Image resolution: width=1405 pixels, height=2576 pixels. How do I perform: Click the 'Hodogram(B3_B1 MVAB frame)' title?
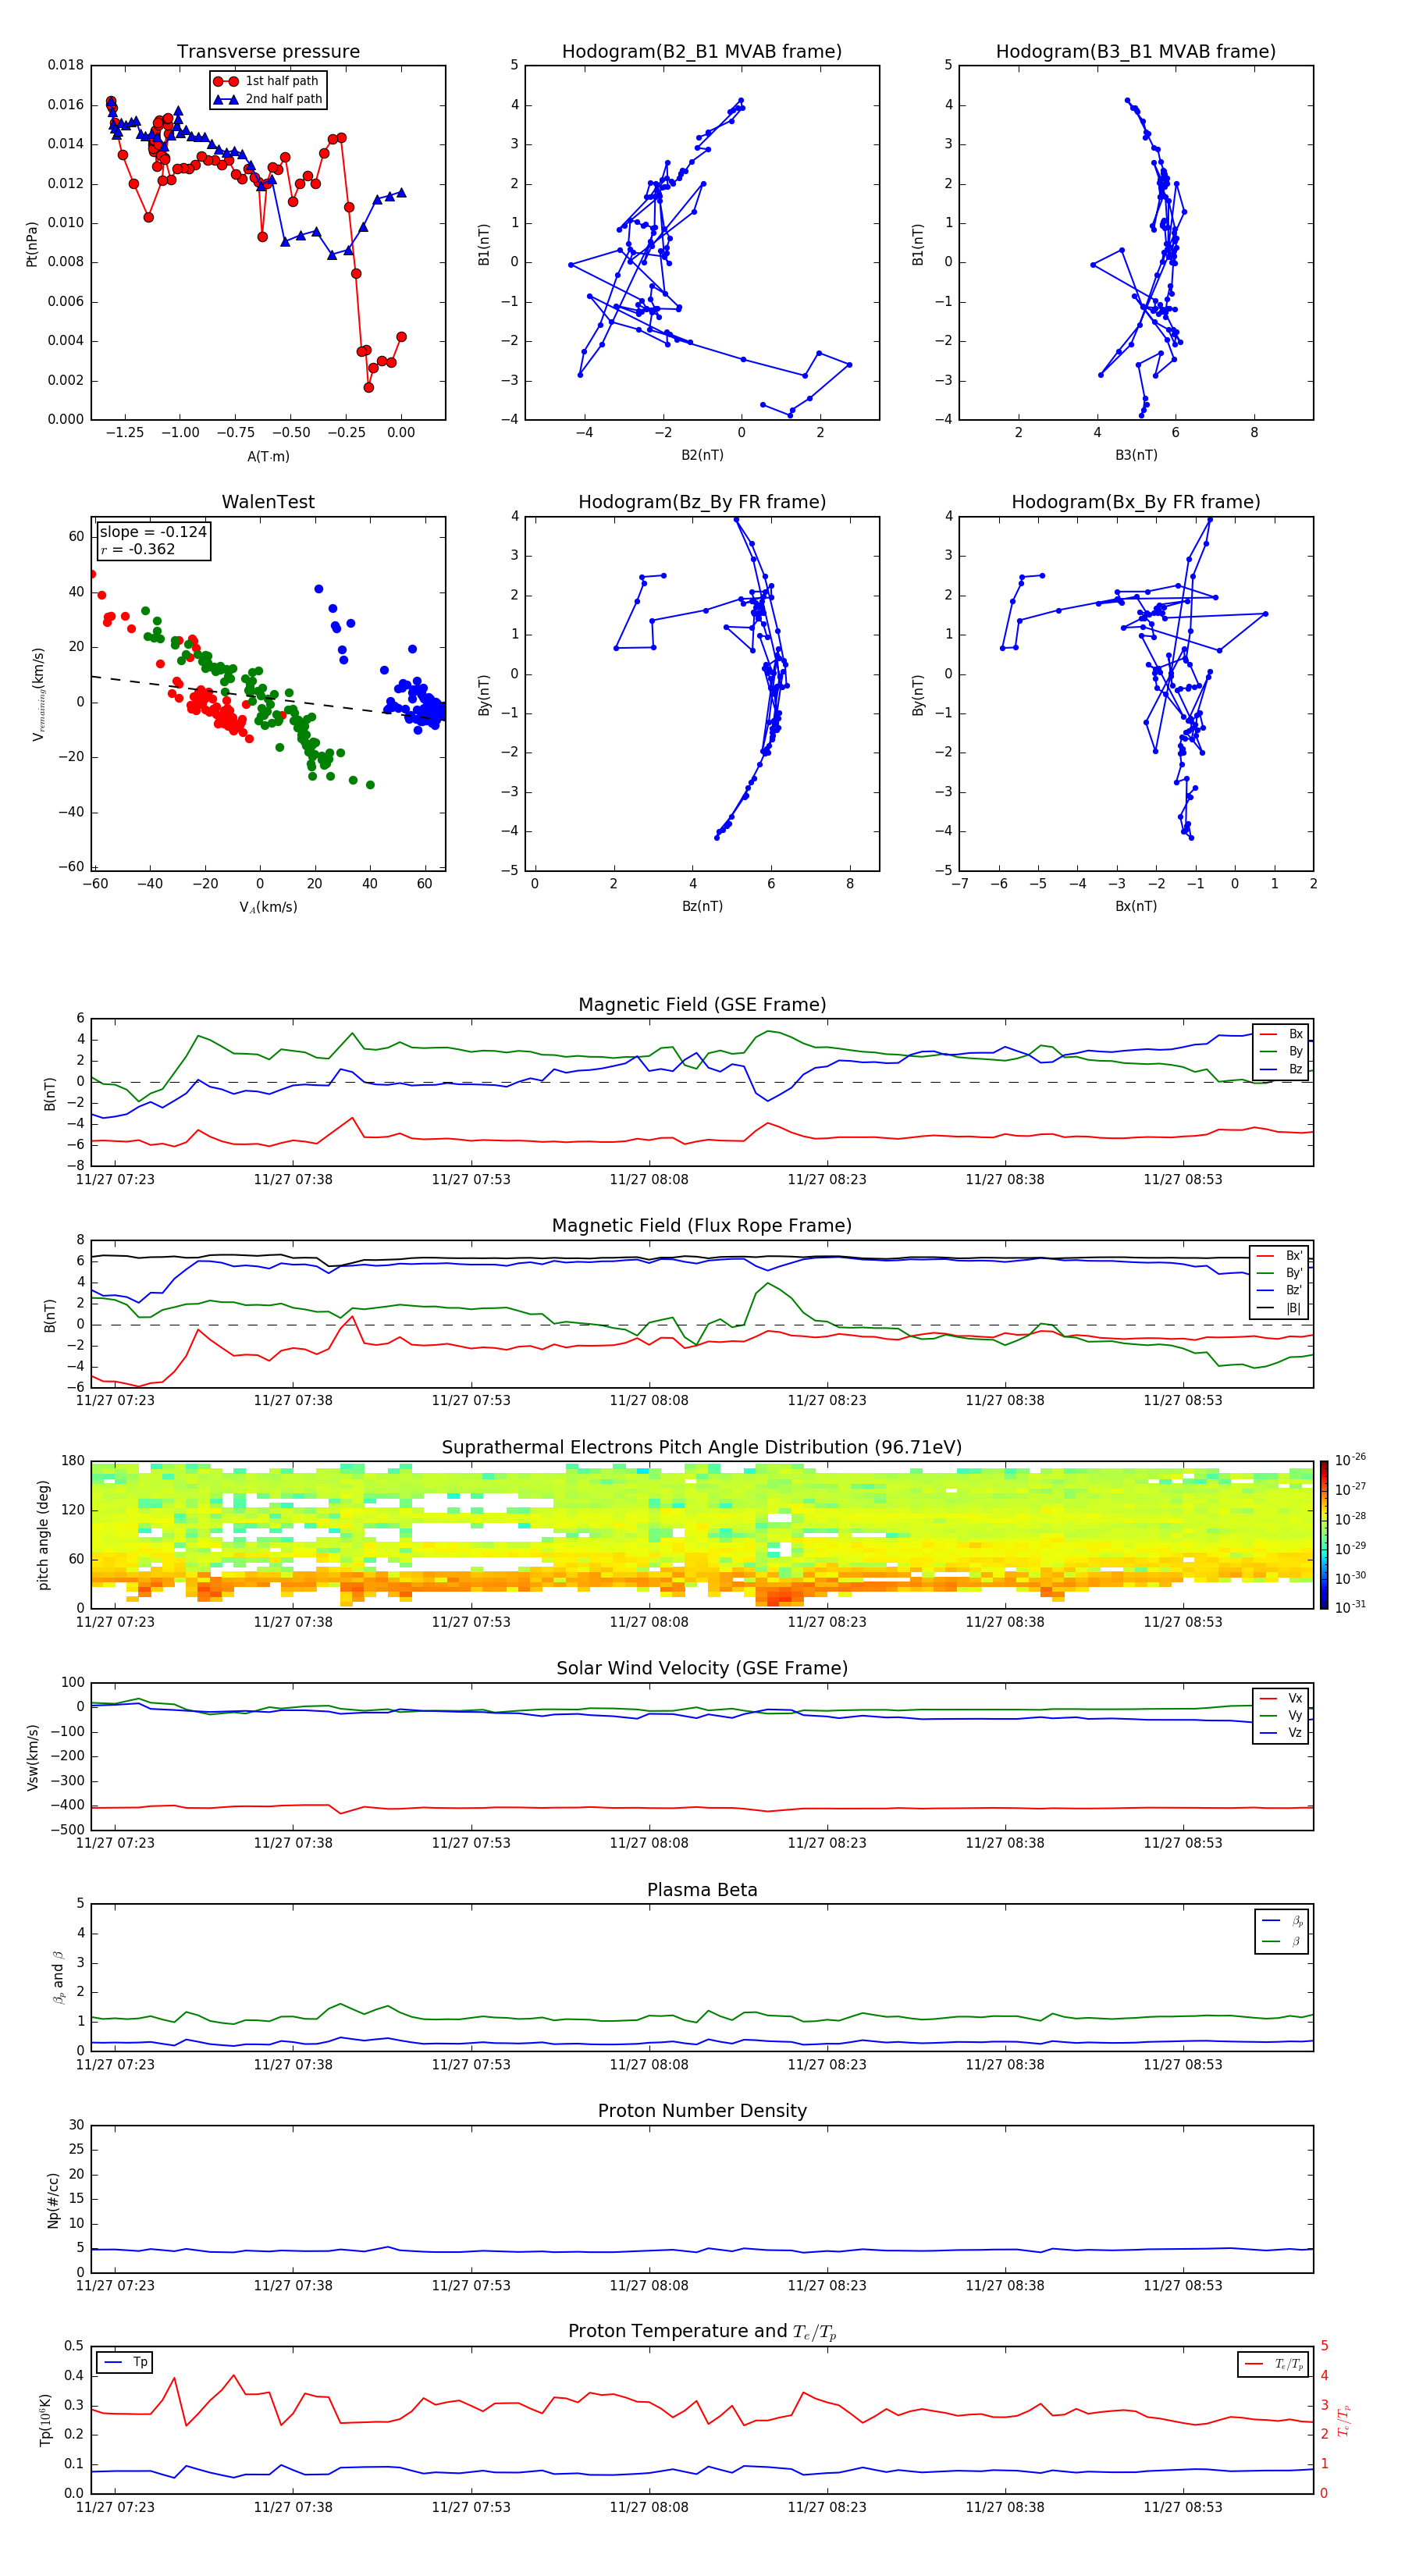(1136, 51)
